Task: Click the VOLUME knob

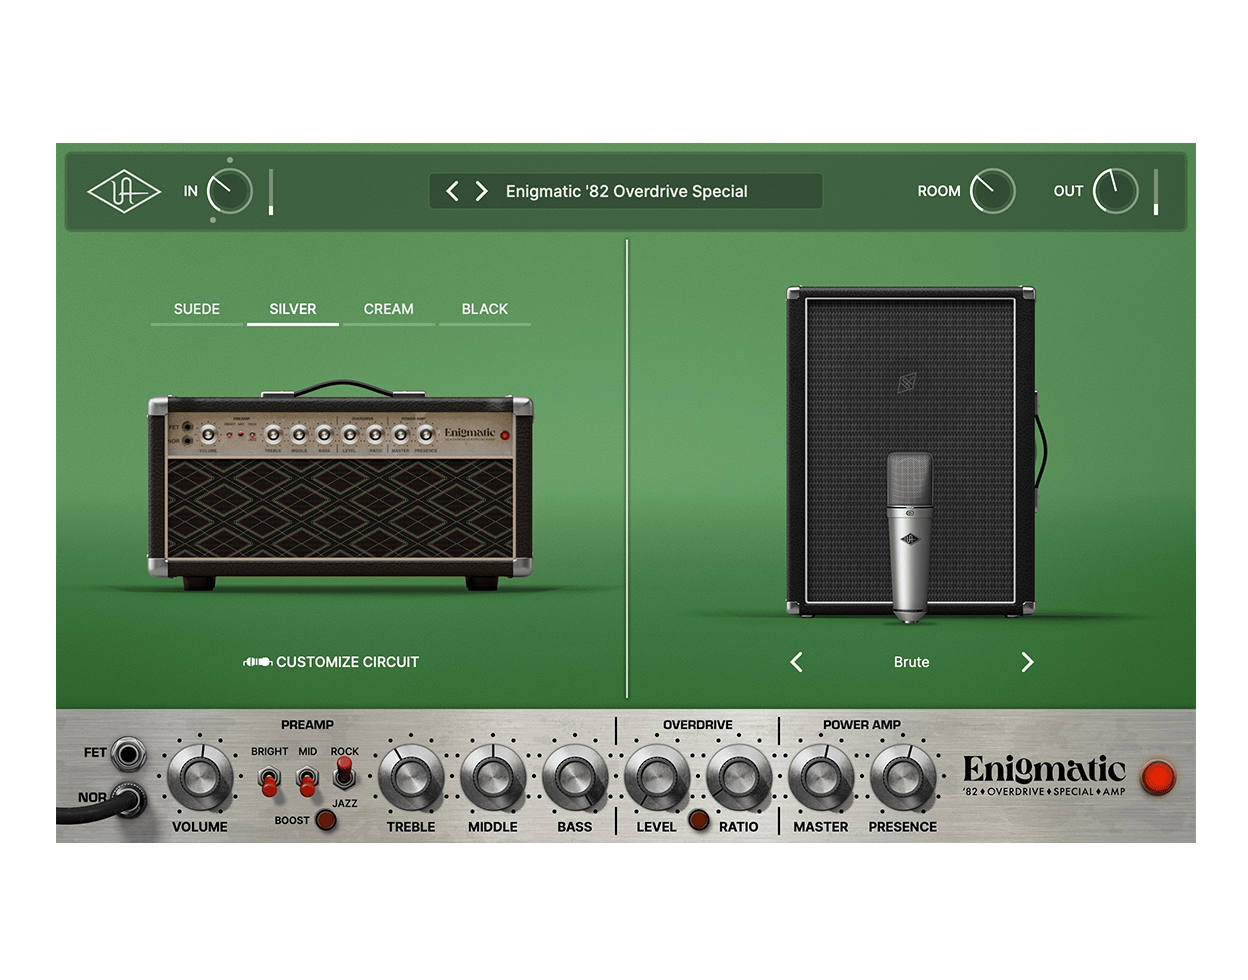Action: click(200, 778)
